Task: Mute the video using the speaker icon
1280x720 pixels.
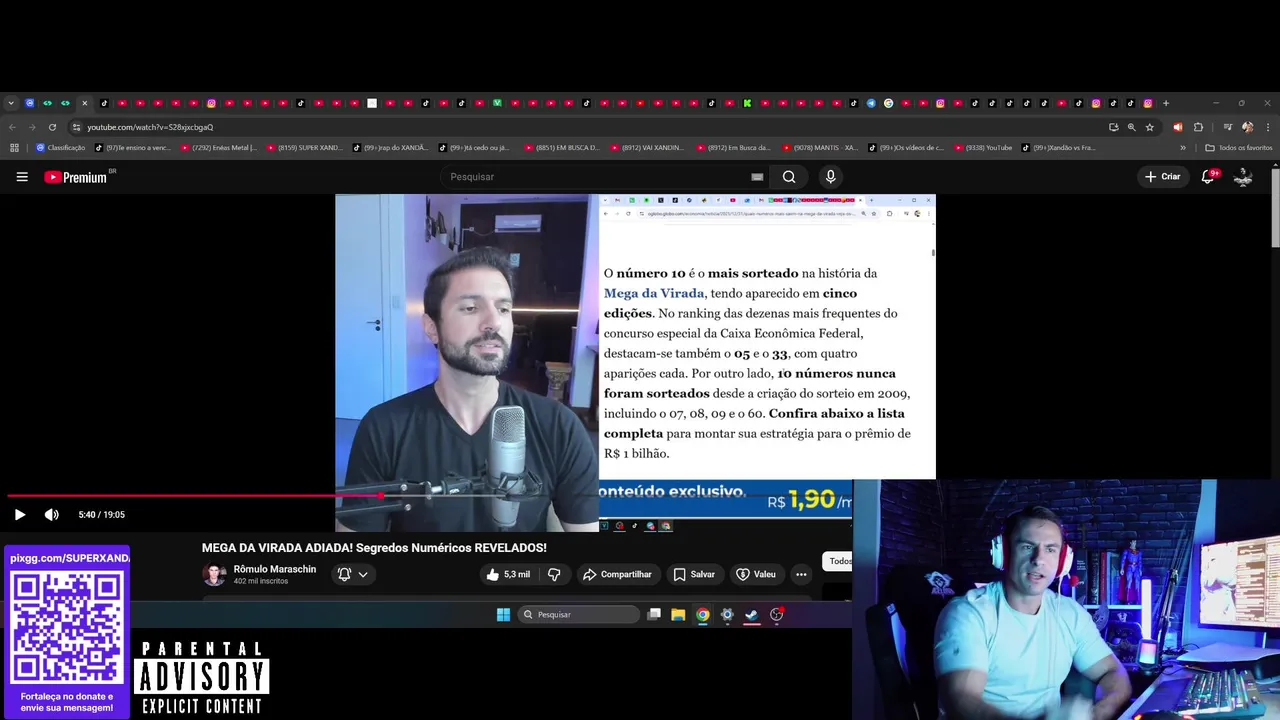Action: pyautogui.click(x=51, y=515)
